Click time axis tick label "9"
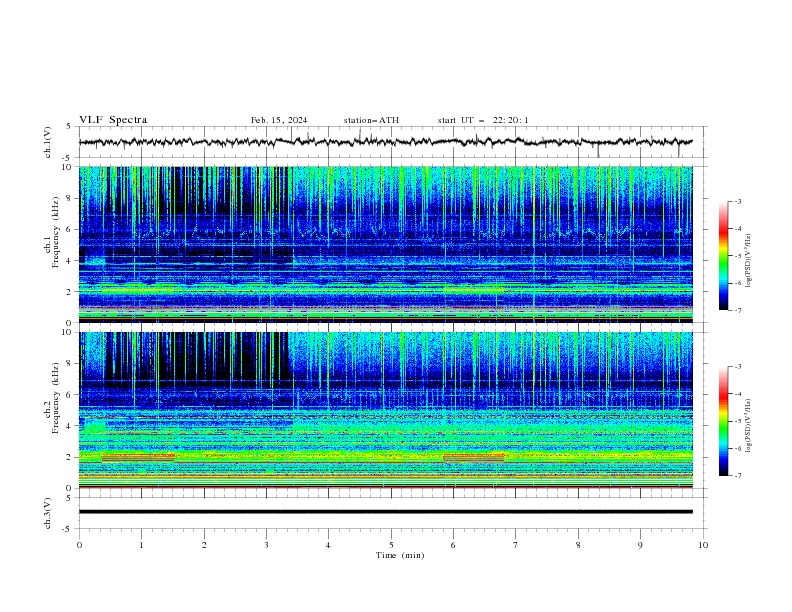 [x=640, y=545]
